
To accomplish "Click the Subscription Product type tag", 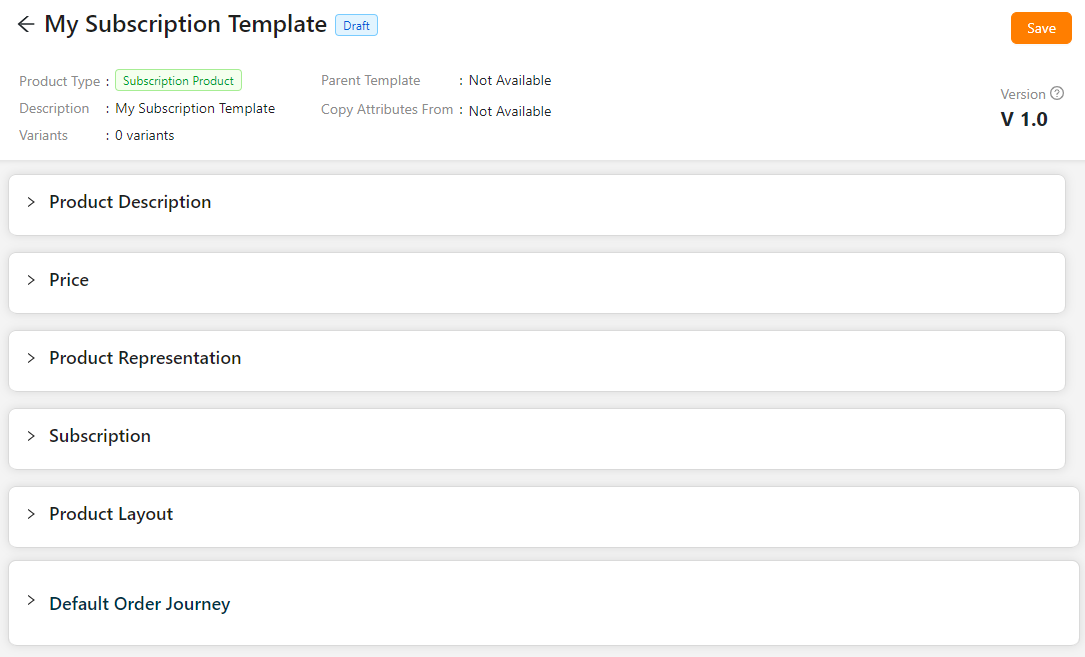I will coord(178,81).
